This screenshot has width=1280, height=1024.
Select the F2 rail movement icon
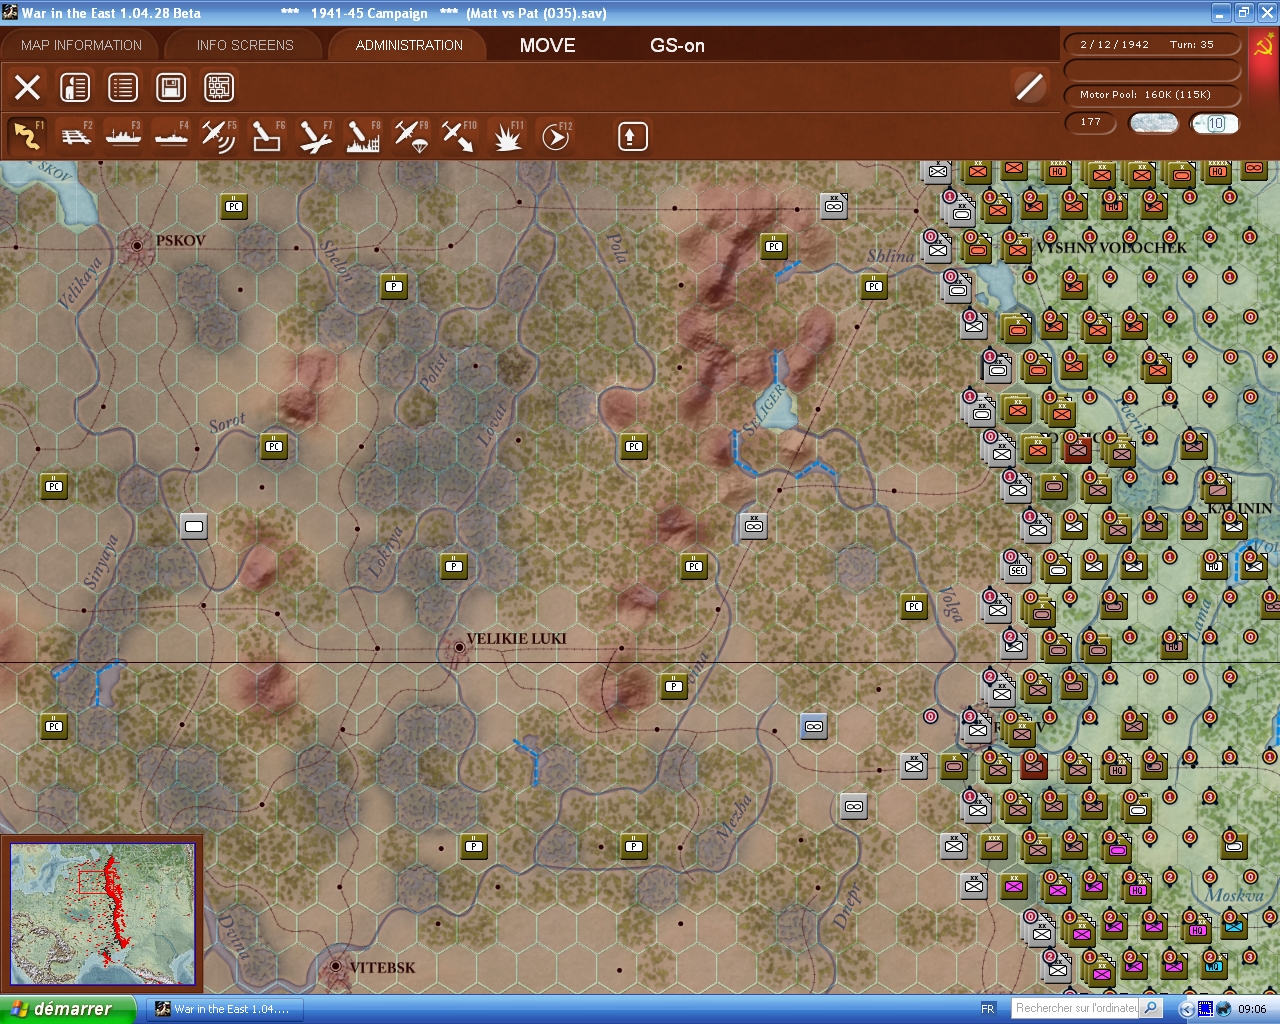(76, 136)
